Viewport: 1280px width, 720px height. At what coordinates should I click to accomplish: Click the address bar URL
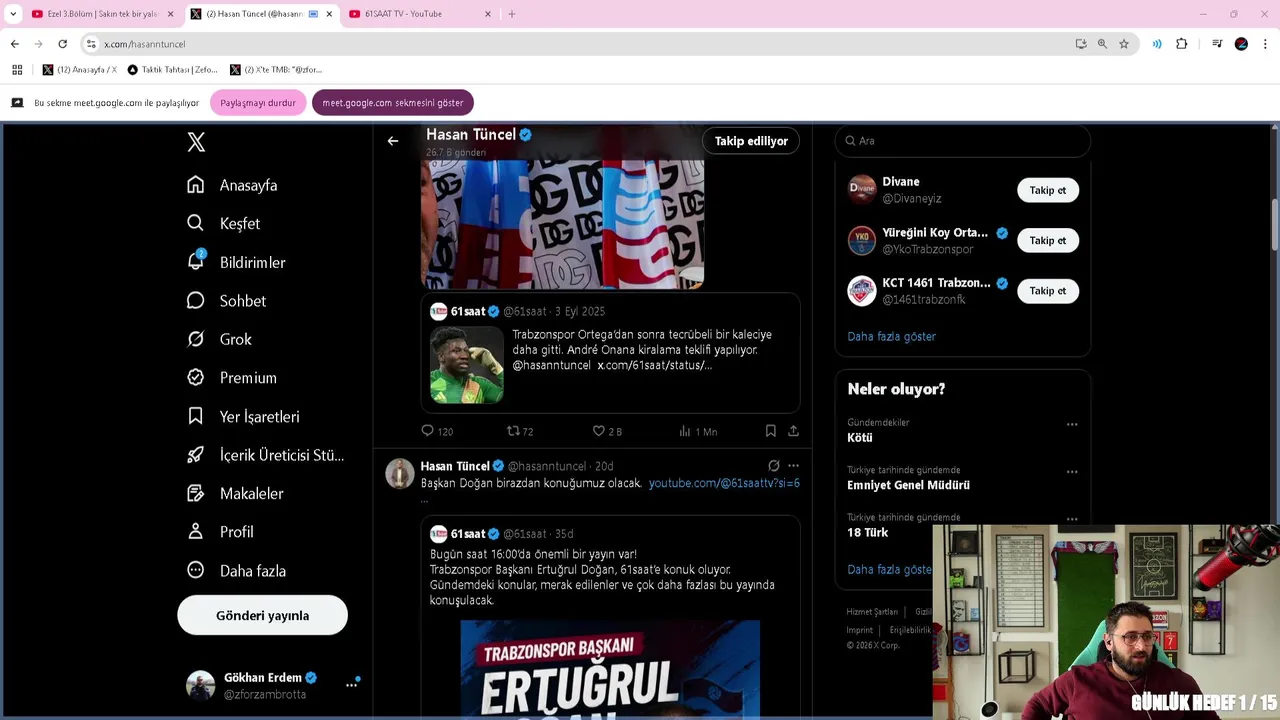(x=145, y=44)
